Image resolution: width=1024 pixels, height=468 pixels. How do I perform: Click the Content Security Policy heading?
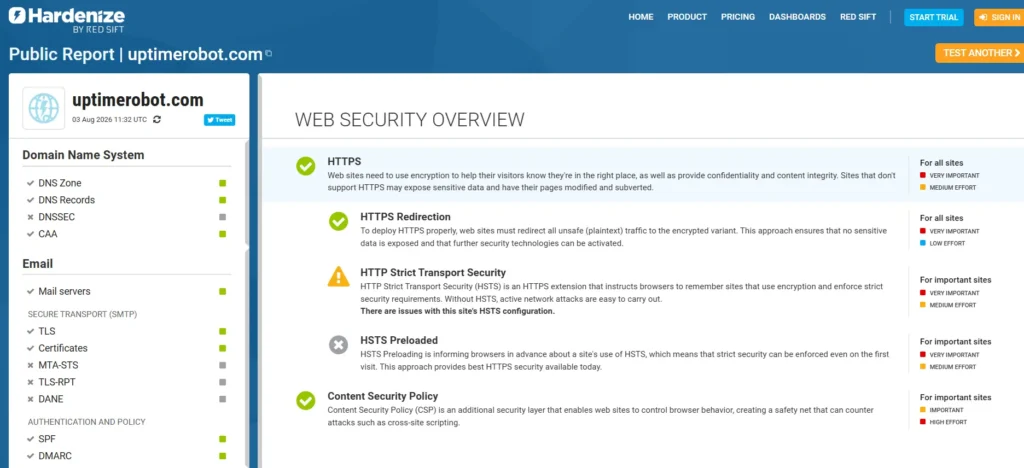click(x=383, y=396)
